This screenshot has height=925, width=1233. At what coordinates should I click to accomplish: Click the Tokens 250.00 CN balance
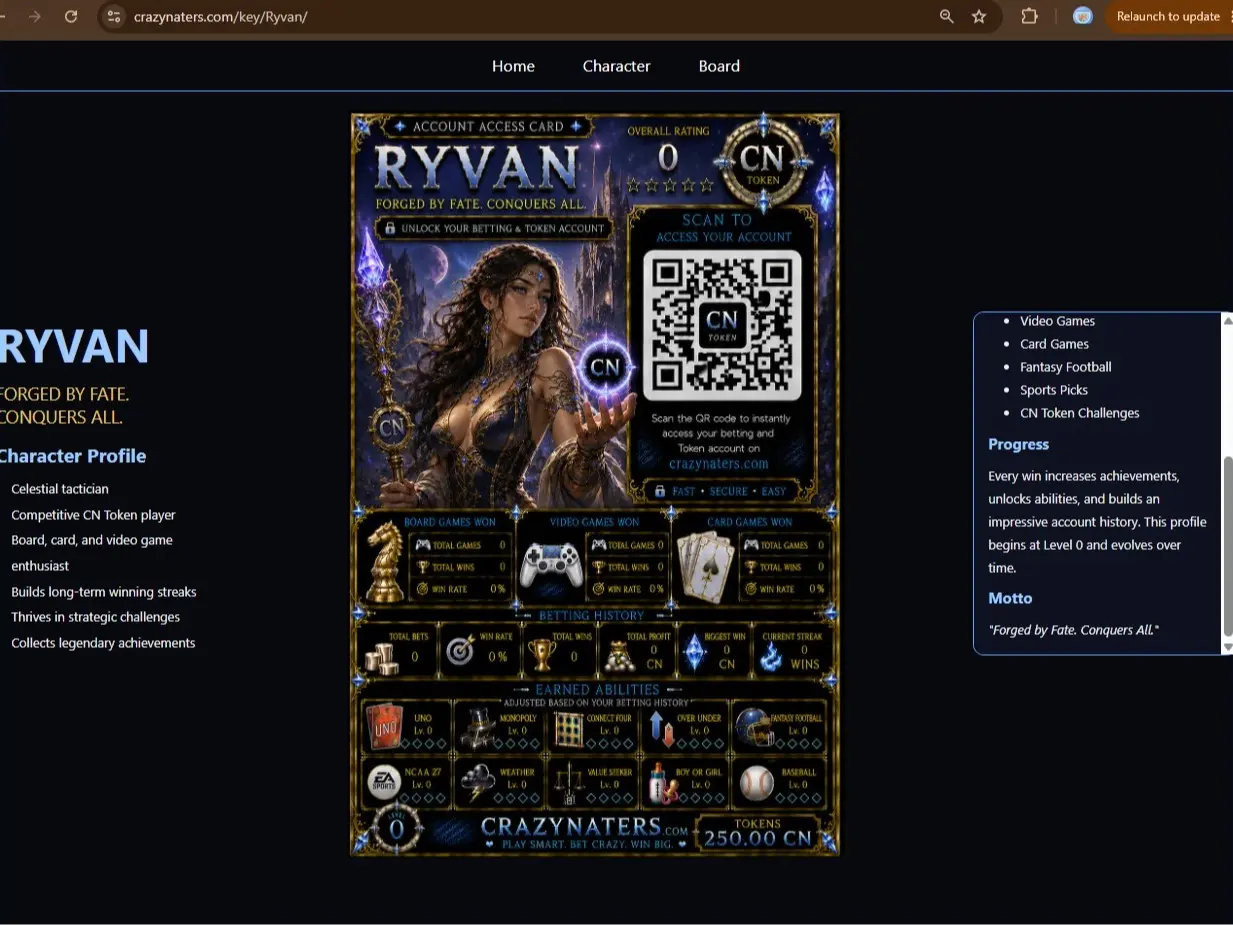[757, 833]
